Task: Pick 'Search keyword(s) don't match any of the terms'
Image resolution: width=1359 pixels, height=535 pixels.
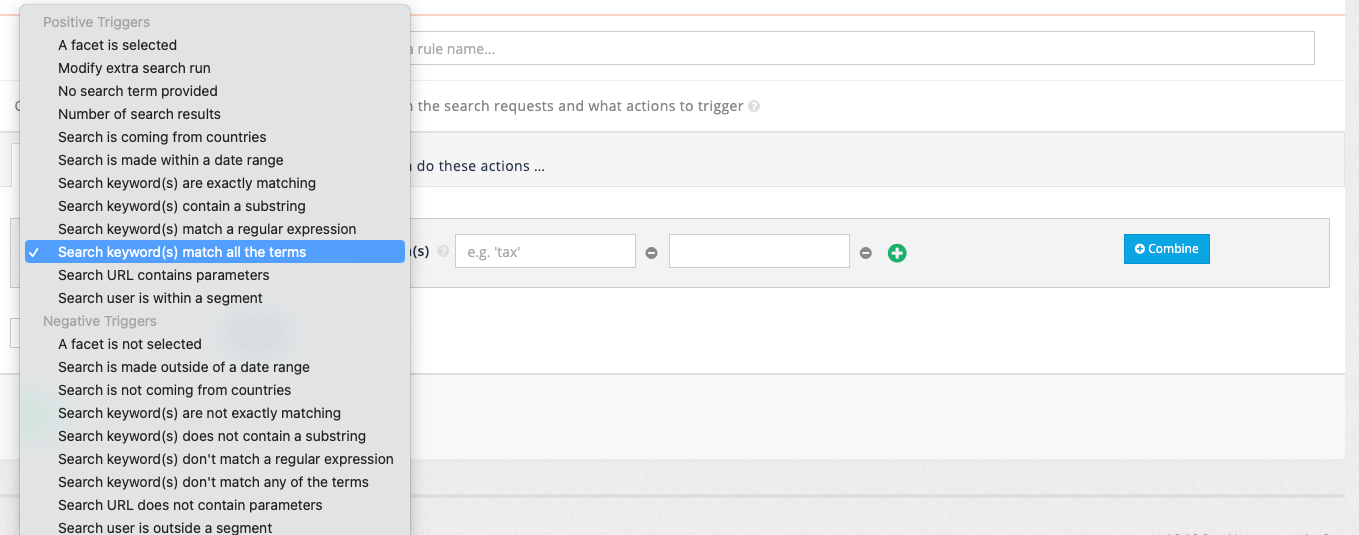Action: 215,482
